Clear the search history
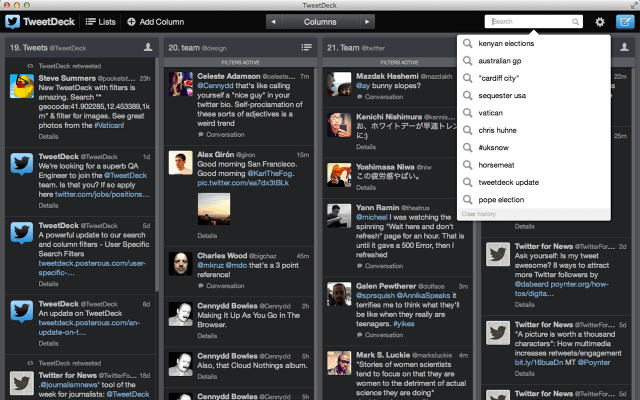Viewport: 640px width, 400px height. tap(479, 215)
